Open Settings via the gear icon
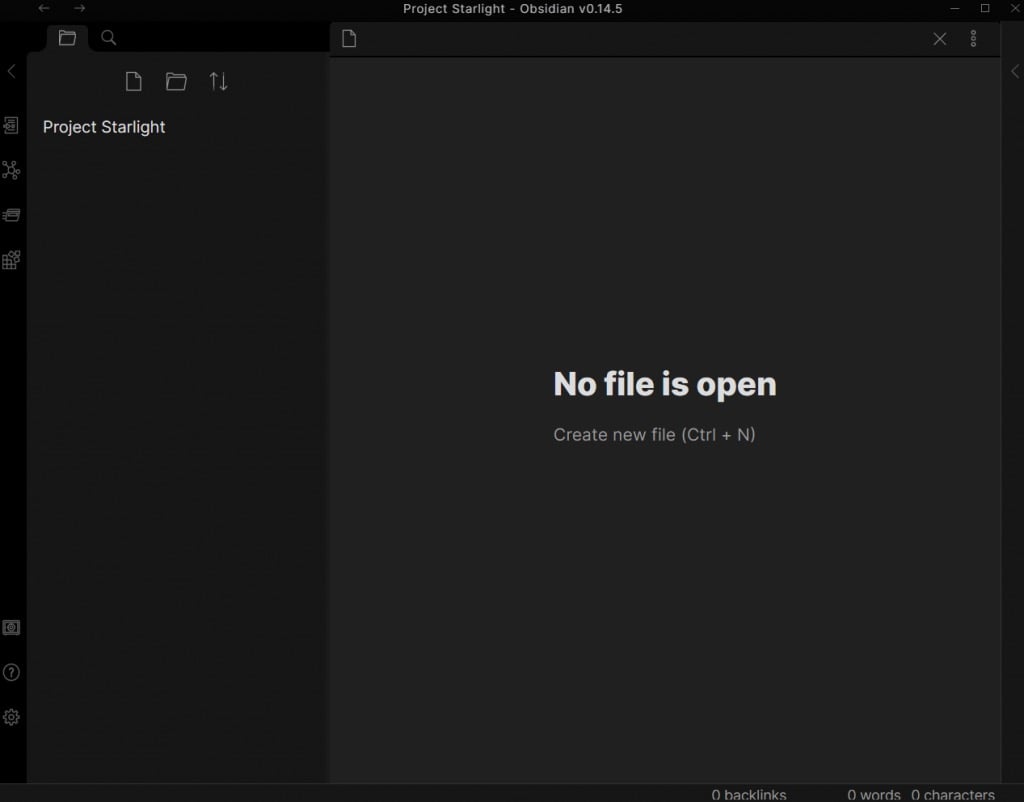Image resolution: width=1024 pixels, height=802 pixels. pos(11,717)
